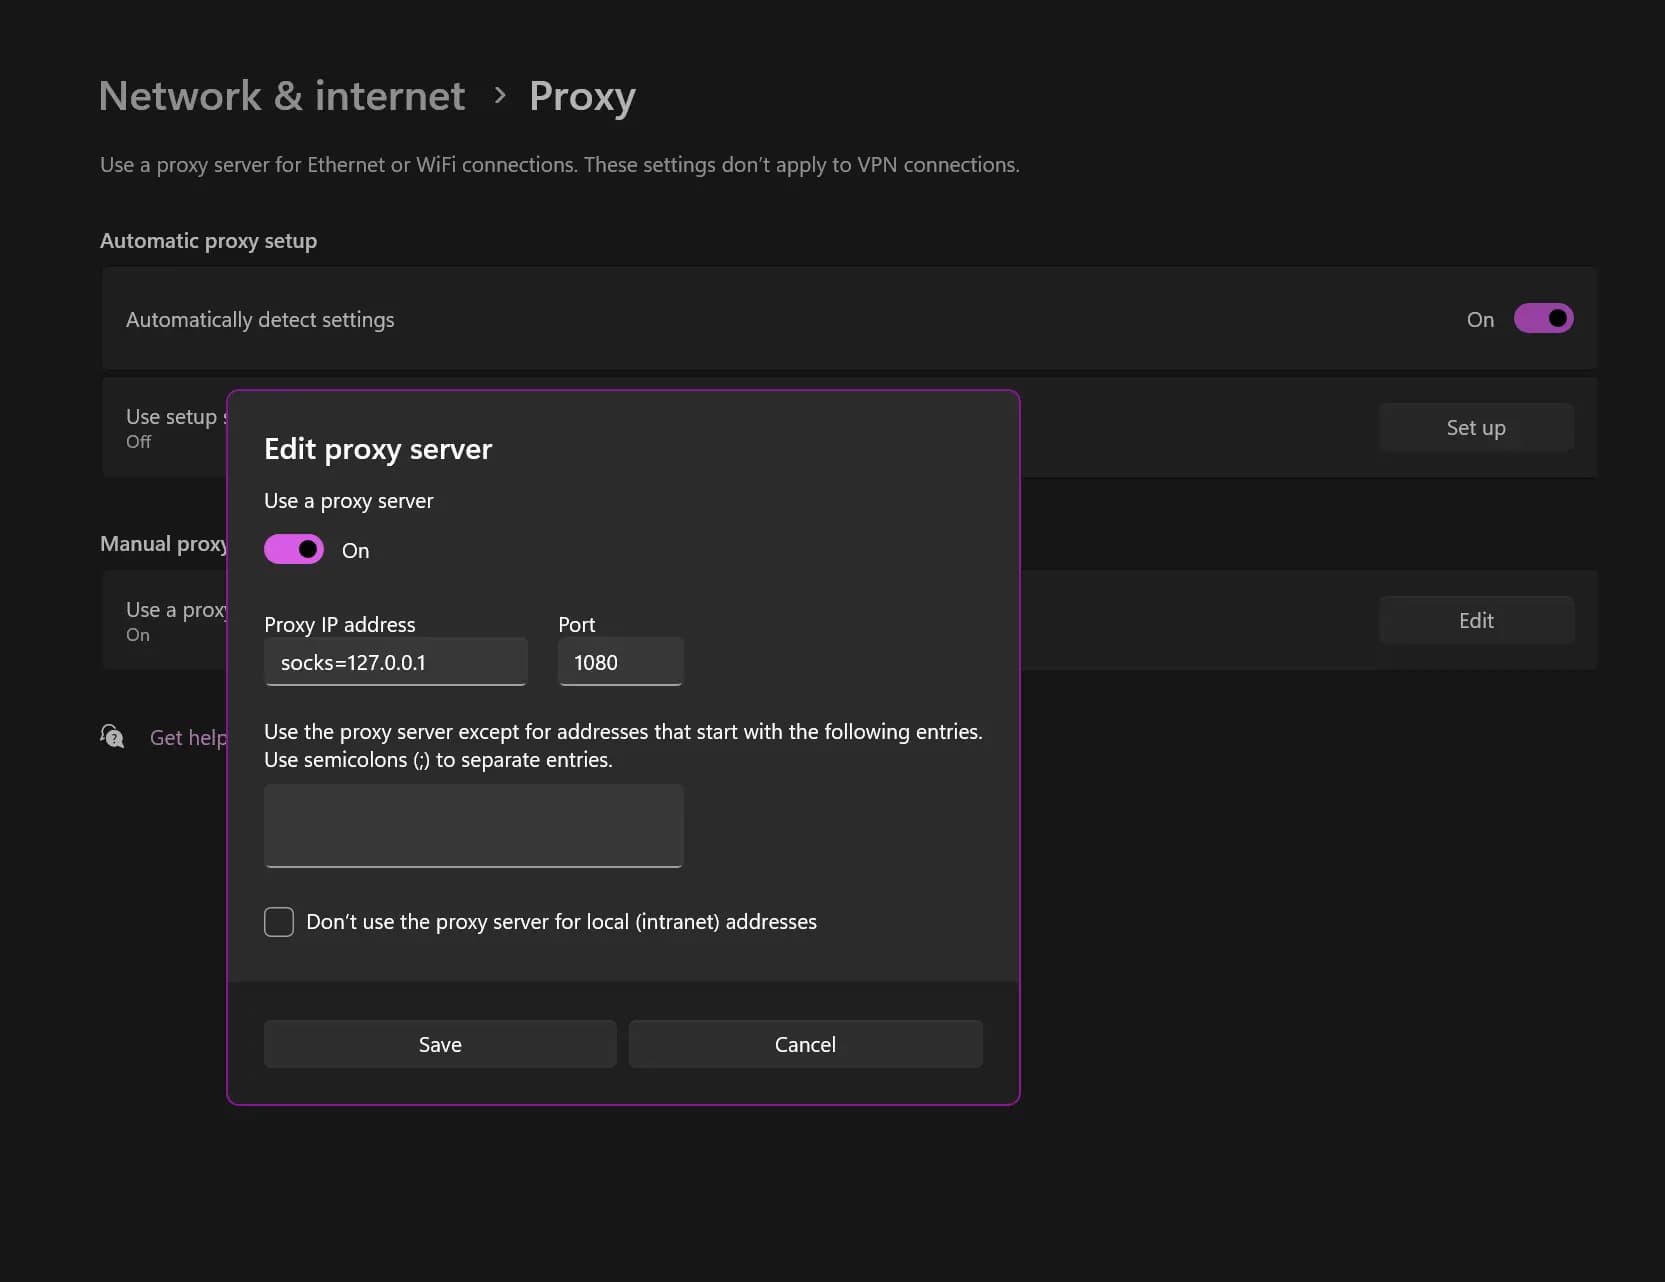Click the Get help icon
This screenshot has width=1665, height=1282.
coord(112,737)
